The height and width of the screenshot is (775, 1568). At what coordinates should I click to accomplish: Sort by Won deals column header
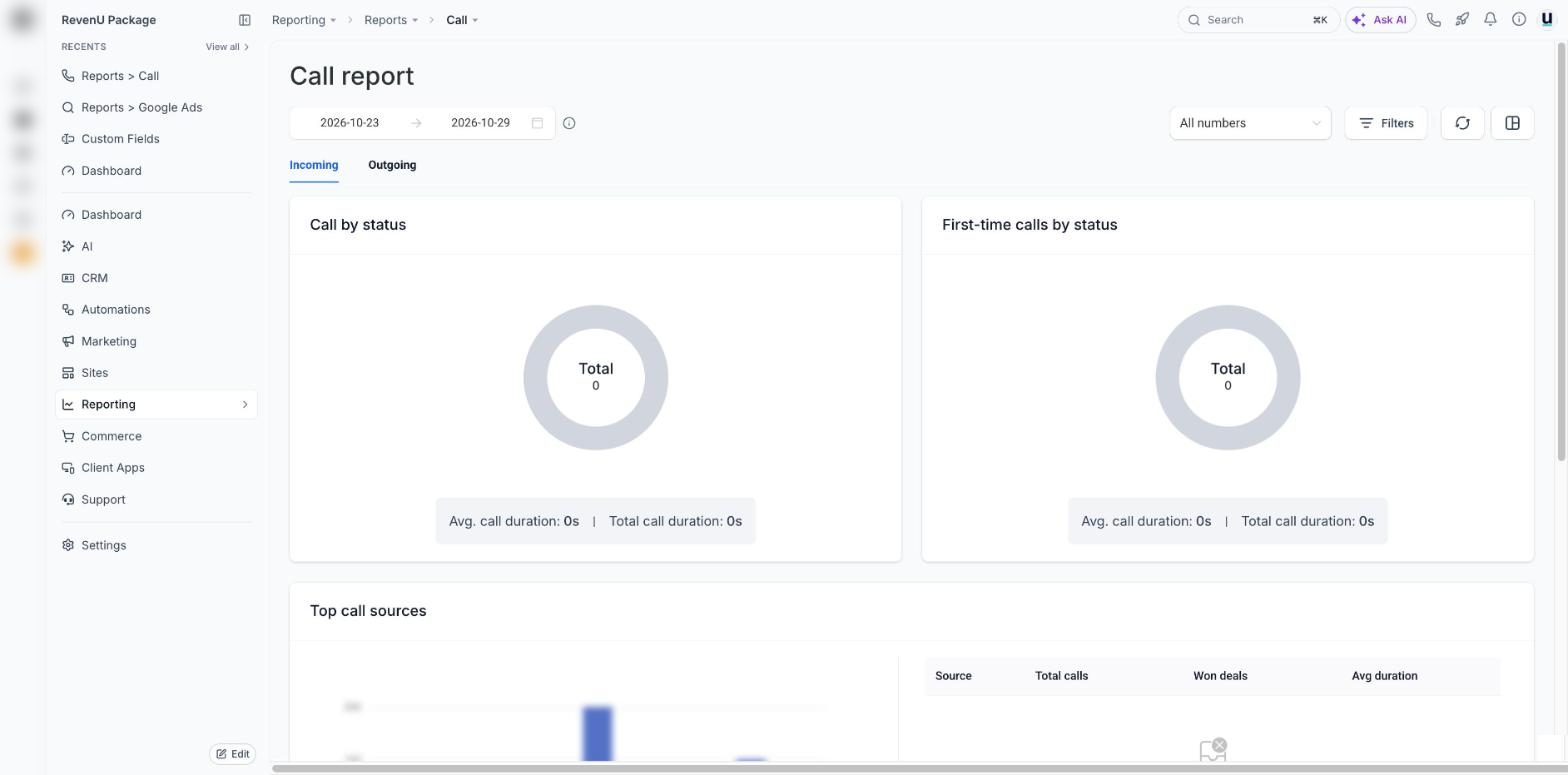(x=1220, y=676)
